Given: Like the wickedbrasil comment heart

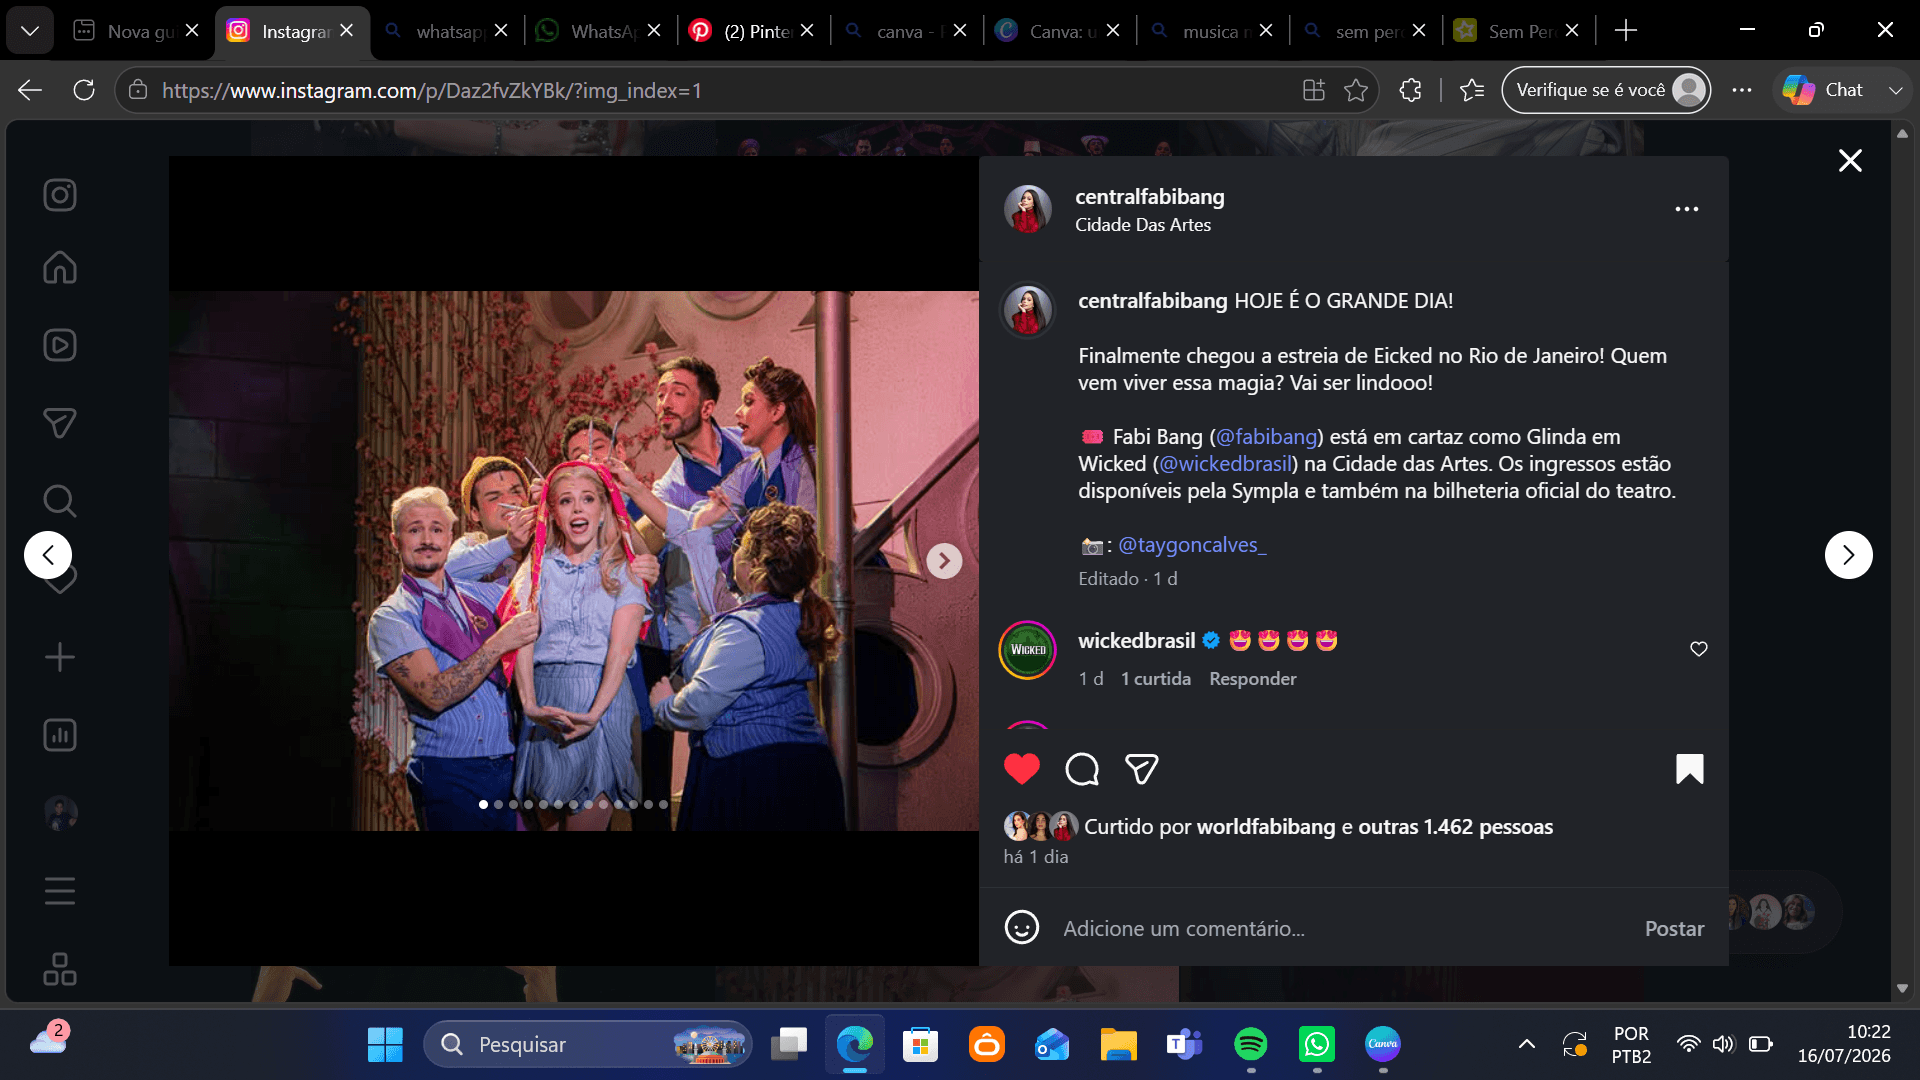Looking at the screenshot, I should (x=1698, y=649).
